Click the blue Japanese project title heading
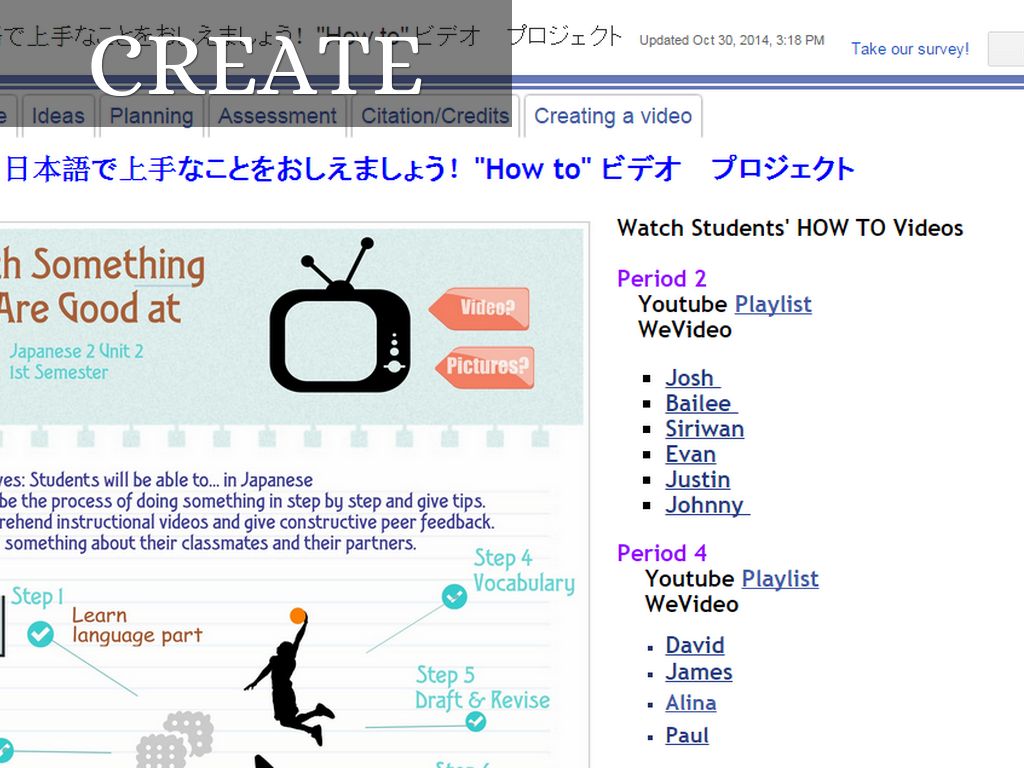 (x=430, y=168)
